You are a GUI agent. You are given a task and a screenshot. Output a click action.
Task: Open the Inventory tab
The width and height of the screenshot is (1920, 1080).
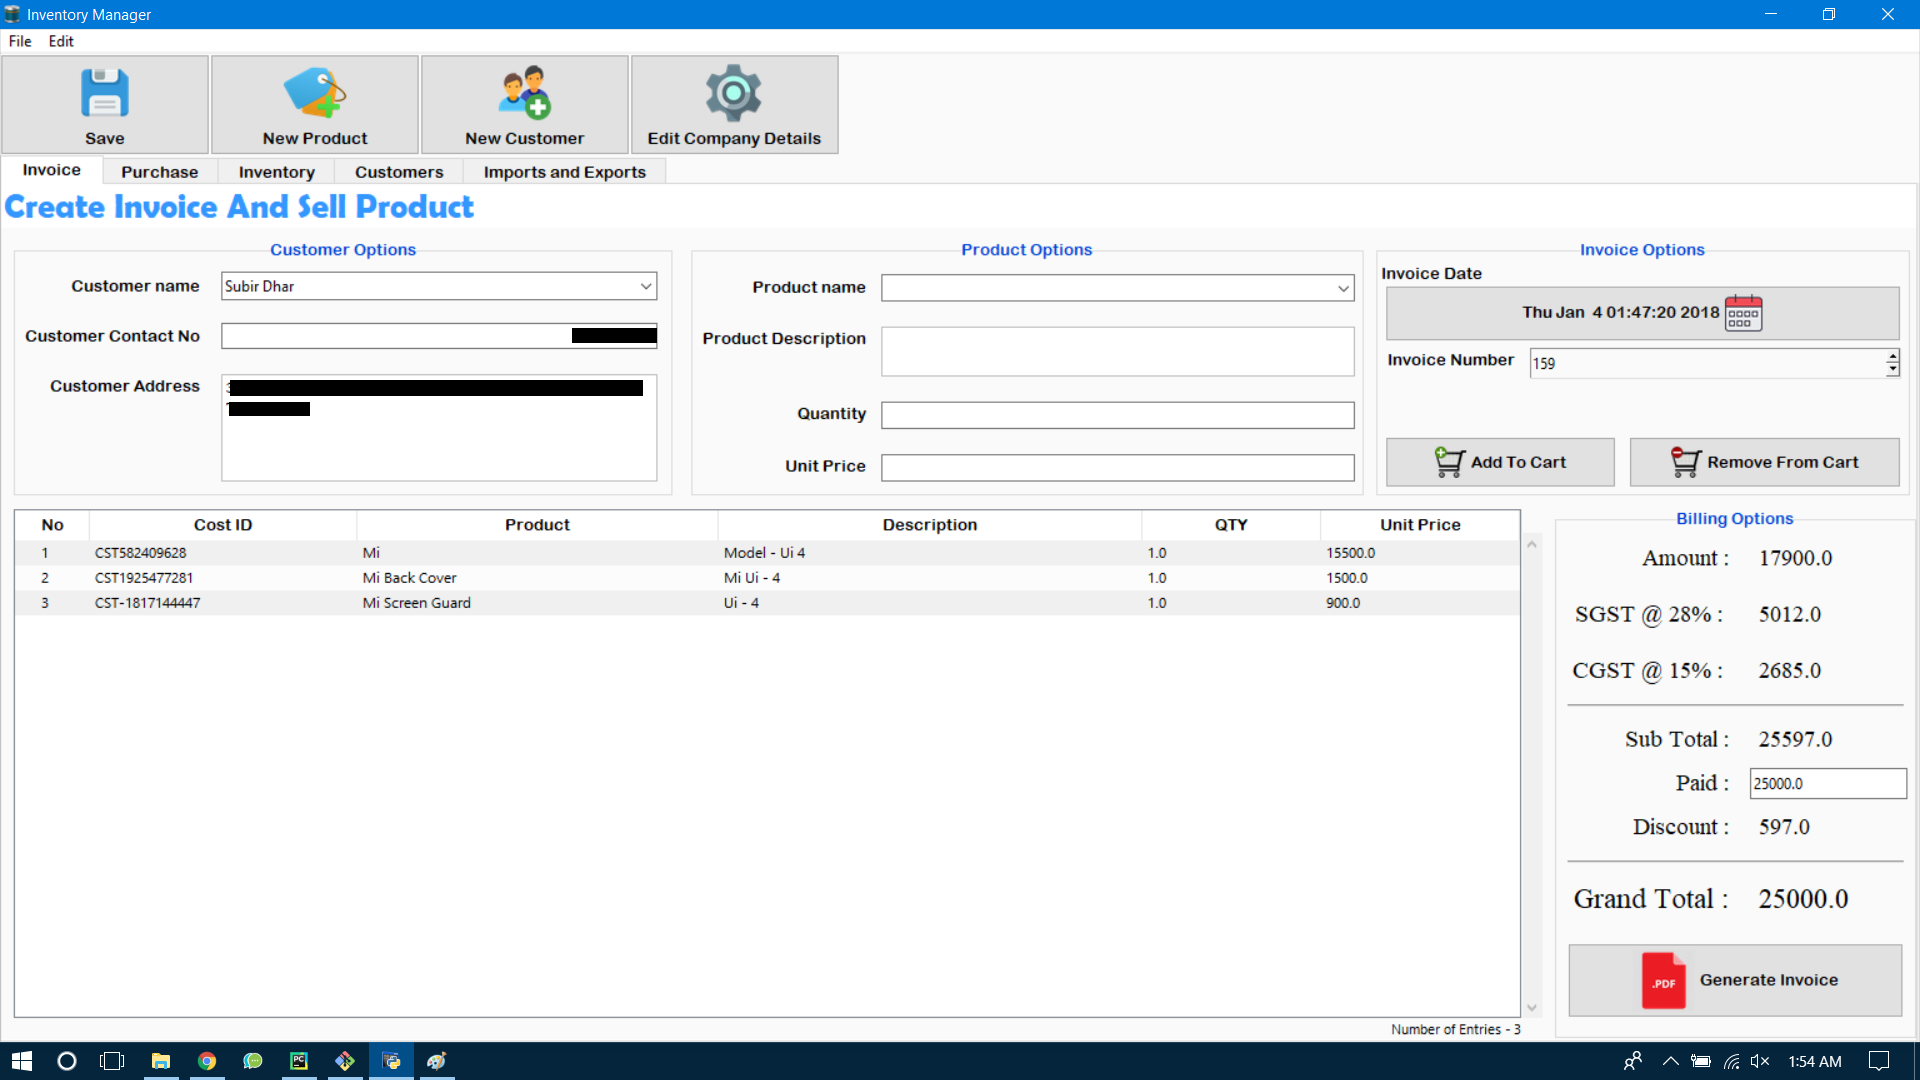click(276, 172)
